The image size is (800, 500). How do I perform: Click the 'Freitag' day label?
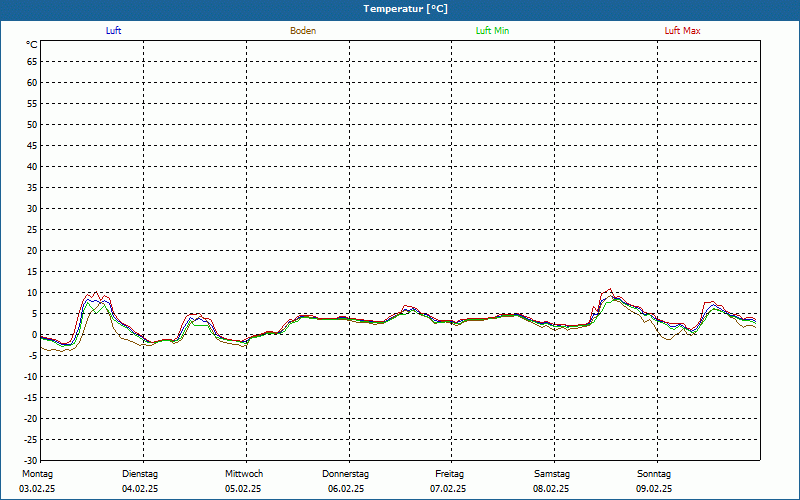[x=449, y=474]
